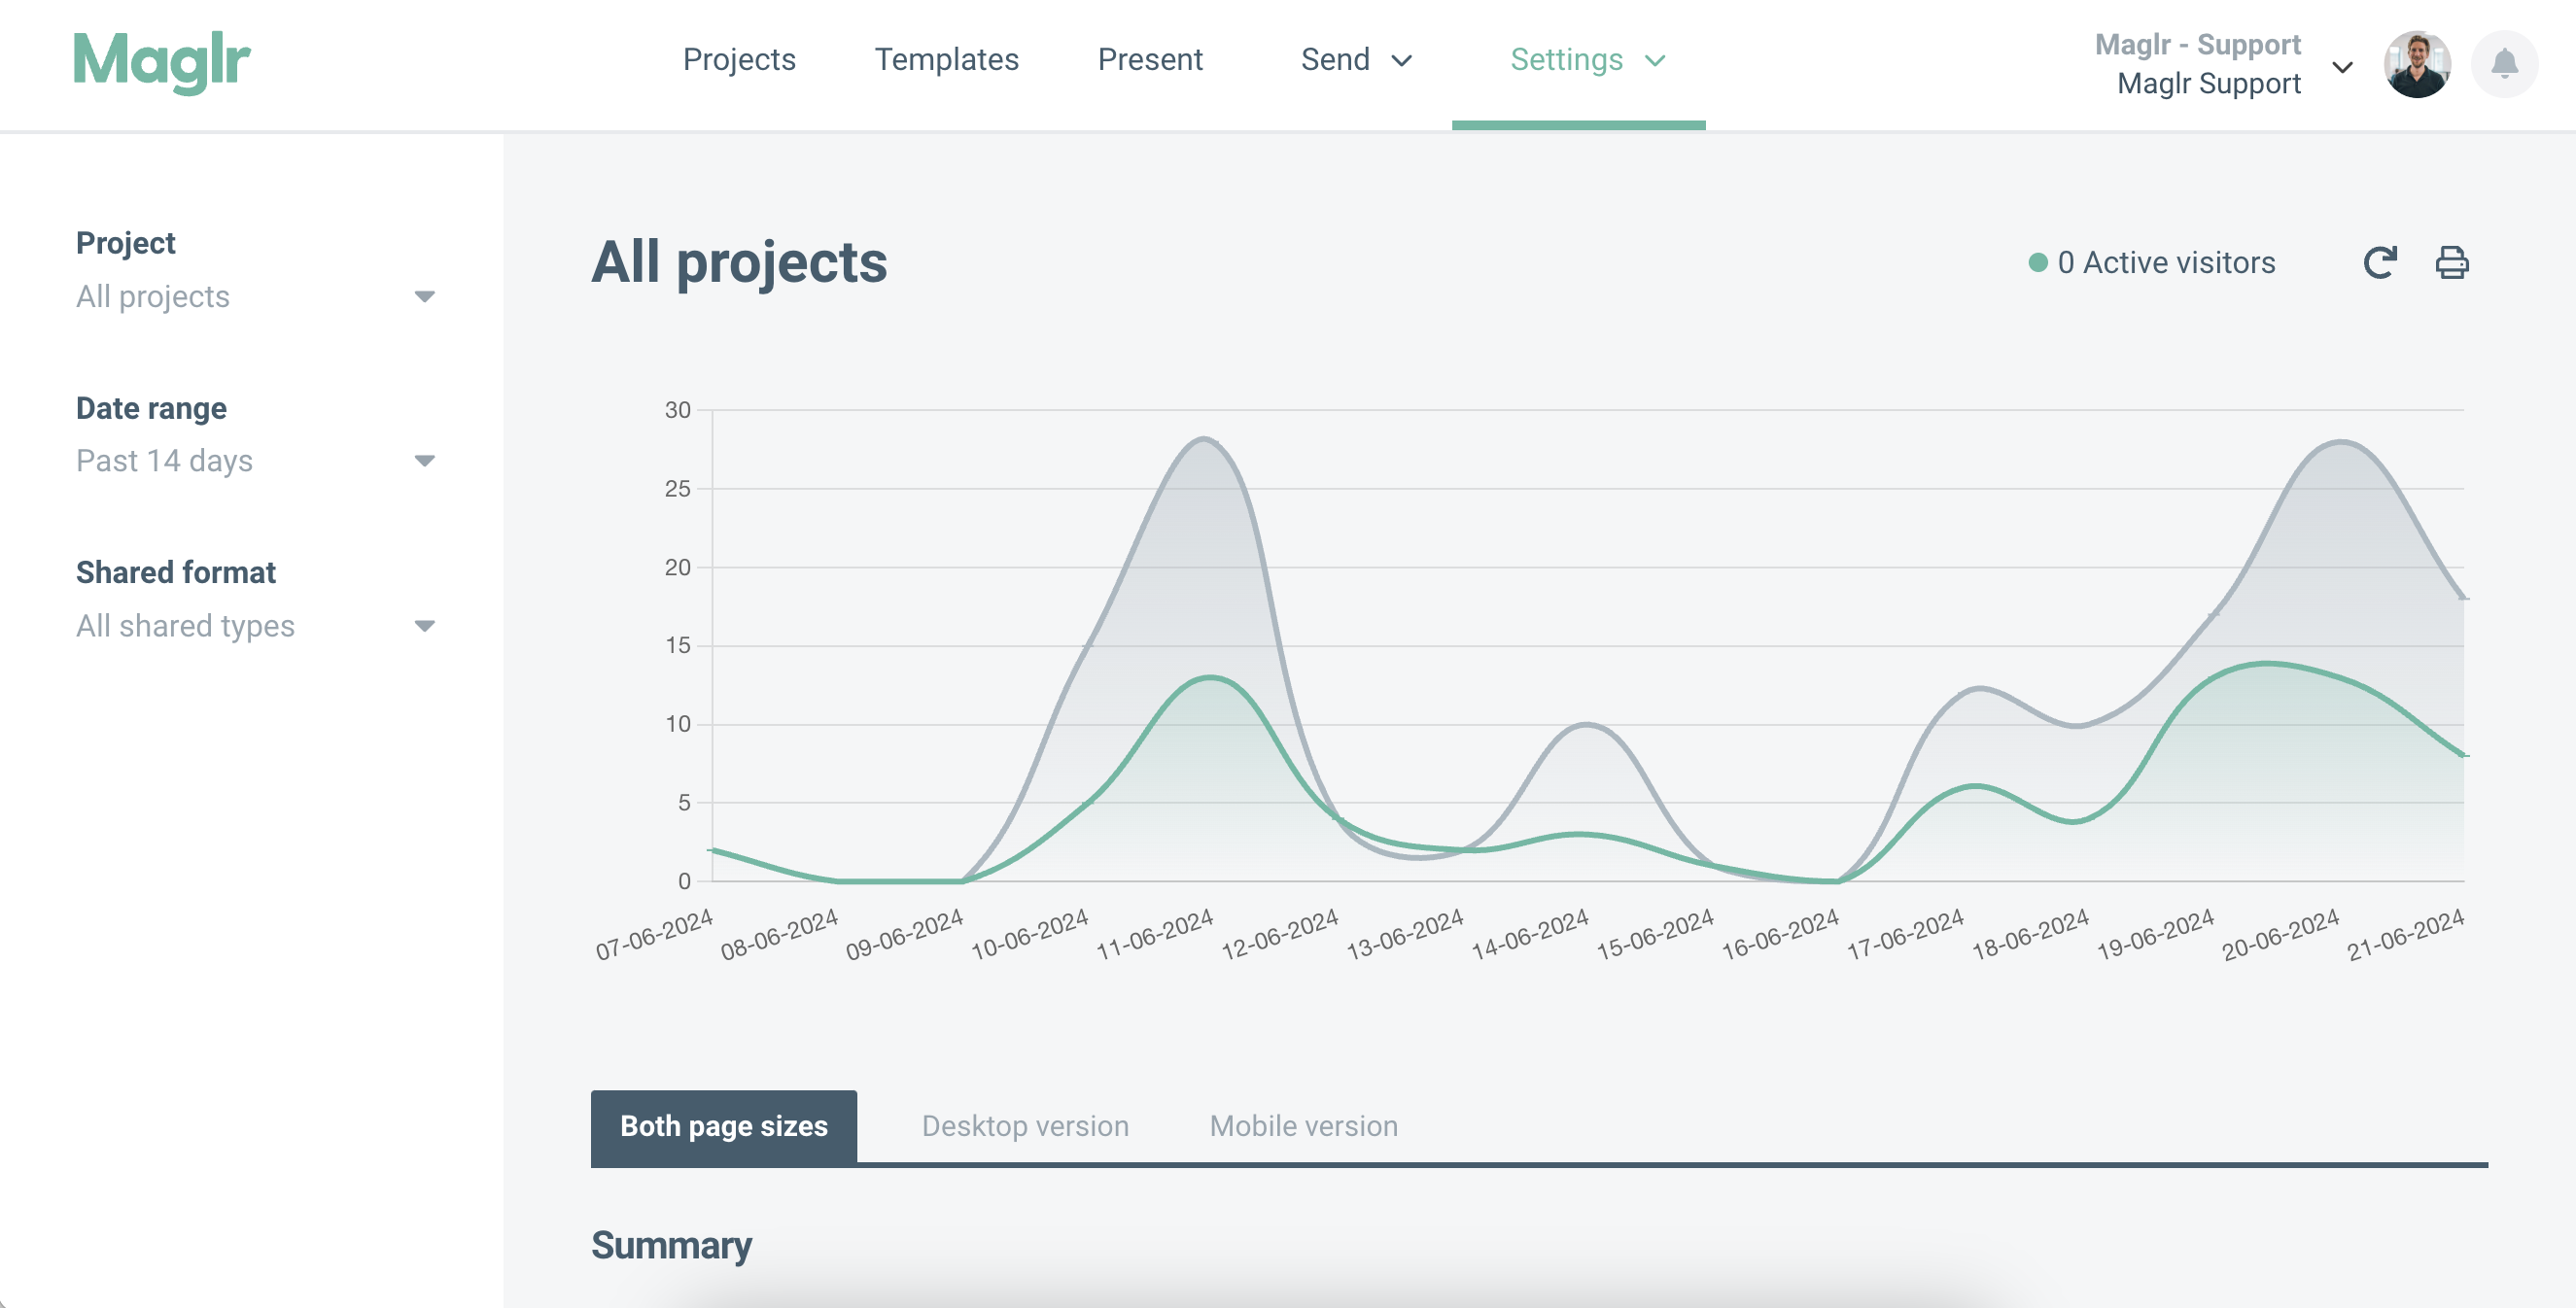
Task: Click the print icon
Action: (x=2451, y=263)
